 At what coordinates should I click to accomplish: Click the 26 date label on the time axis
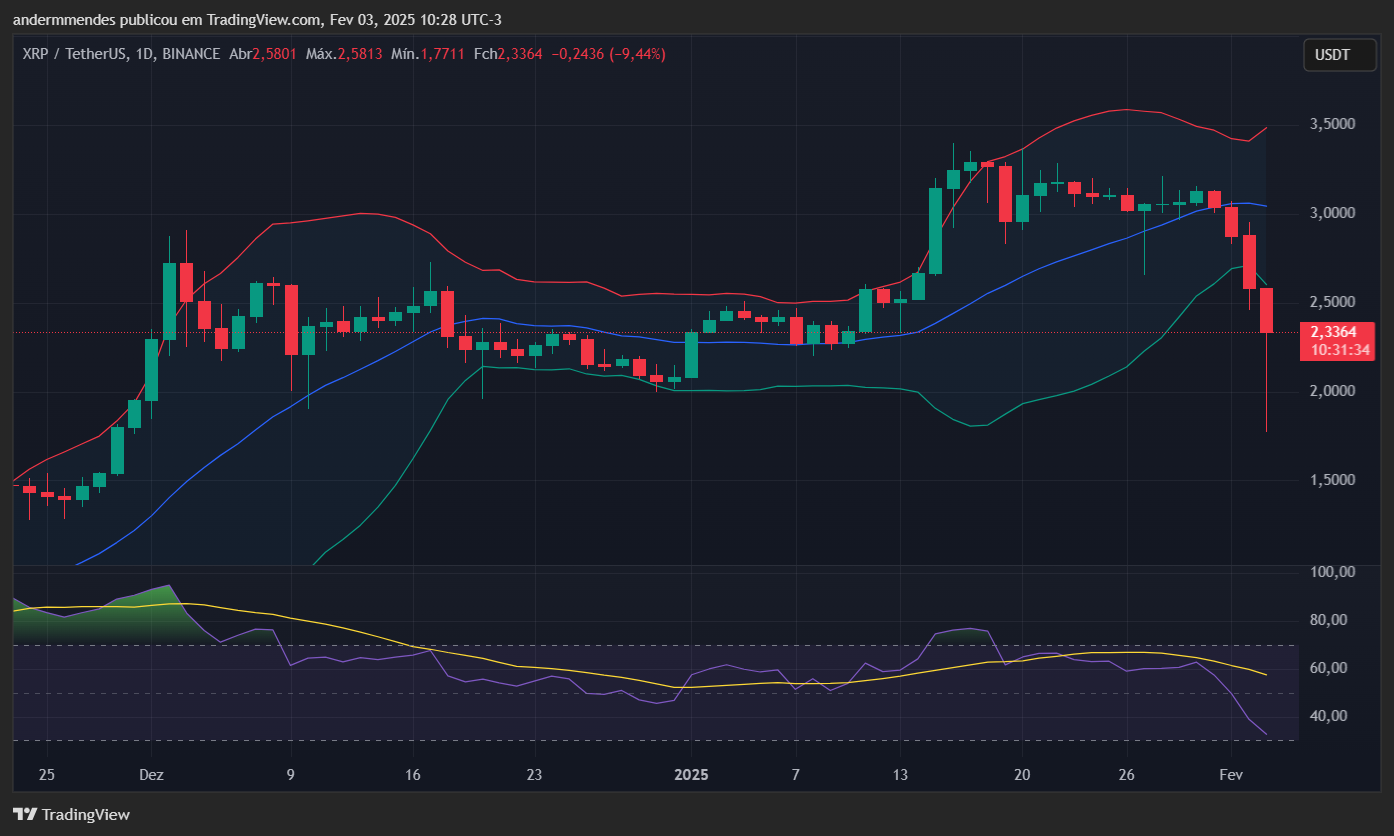click(1127, 775)
